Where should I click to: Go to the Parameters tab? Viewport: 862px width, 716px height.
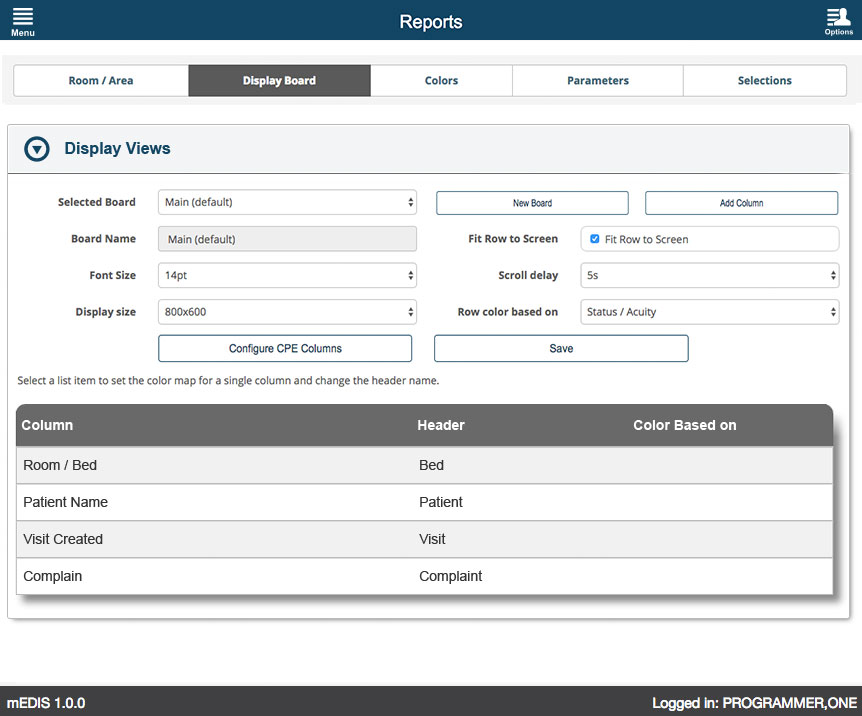[x=598, y=80]
